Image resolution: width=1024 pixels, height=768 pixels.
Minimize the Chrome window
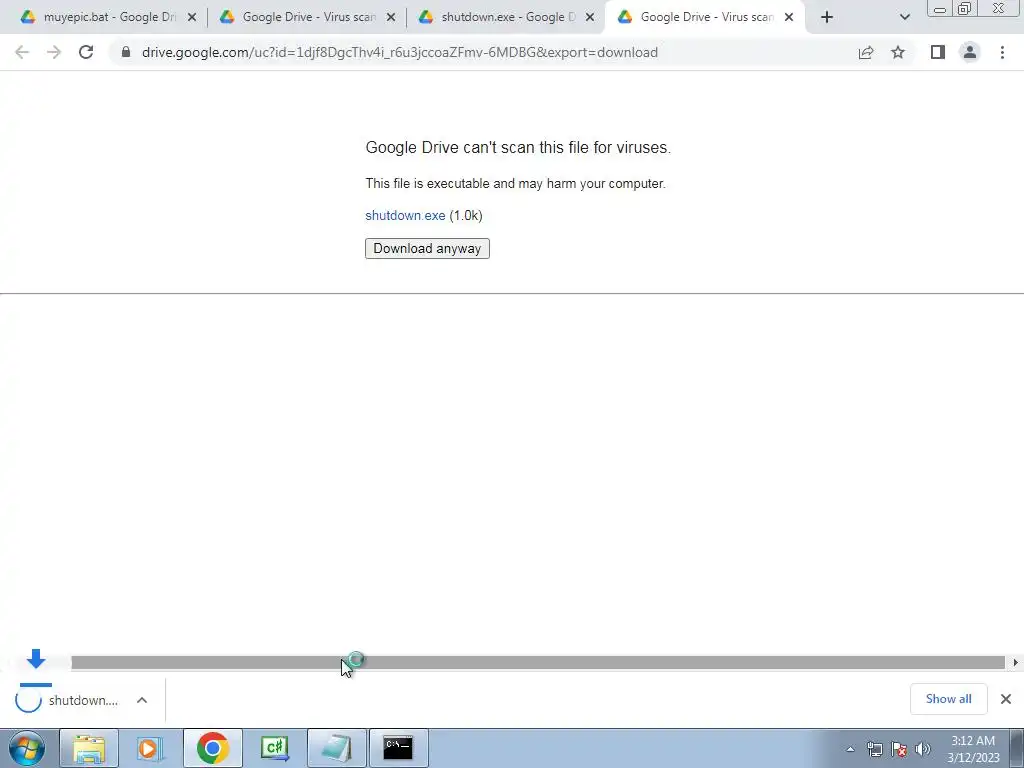coord(939,8)
